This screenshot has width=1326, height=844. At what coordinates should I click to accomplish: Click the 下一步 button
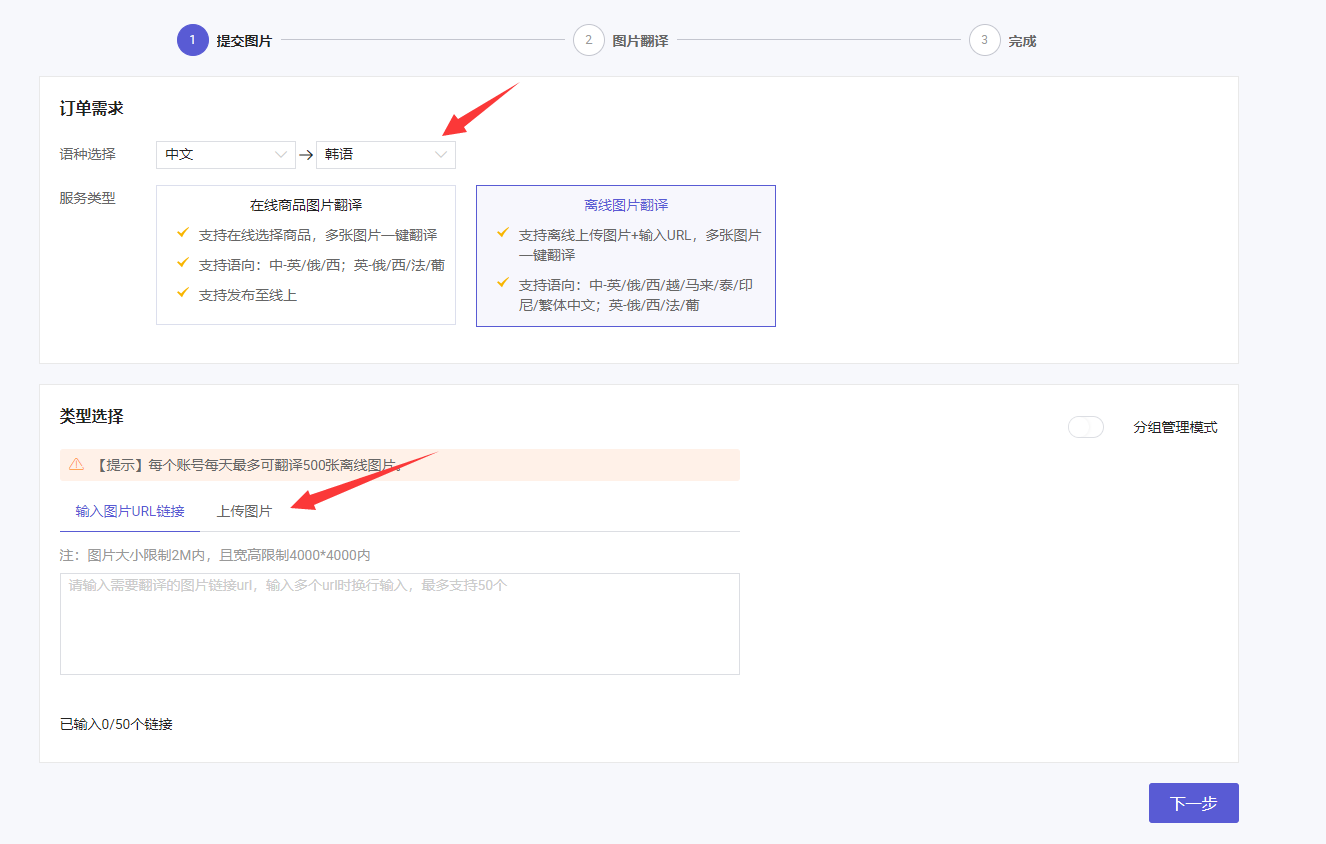[1194, 803]
